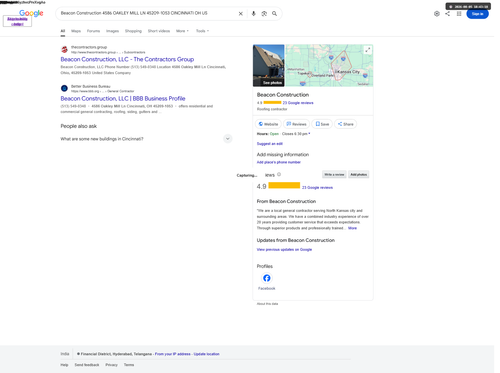Switch to the Forums tab
This screenshot has width=500, height=373.
click(93, 31)
